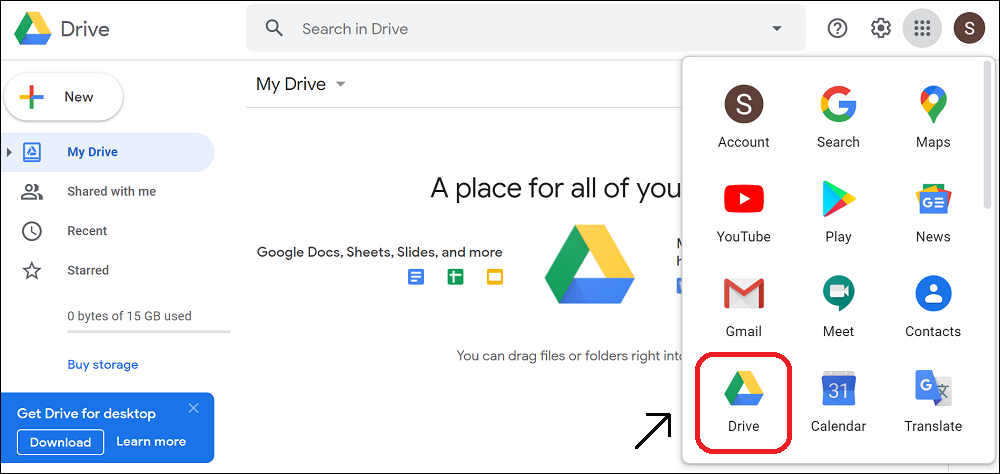The height and width of the screenshot is (474, 1000).
Task: Open YouTube from the apps panel
Action: click(744, 212)
